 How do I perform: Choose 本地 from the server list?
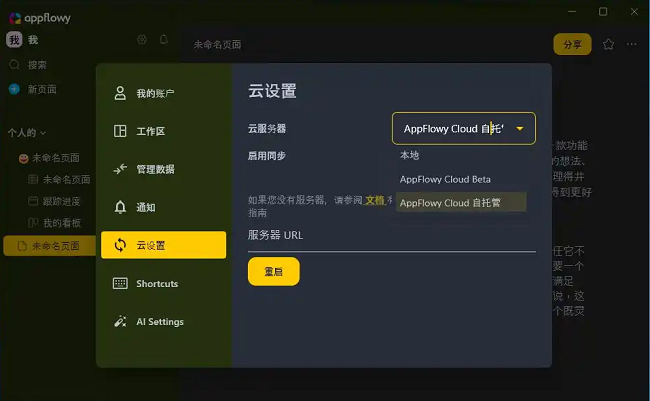[x=461, y=156]
